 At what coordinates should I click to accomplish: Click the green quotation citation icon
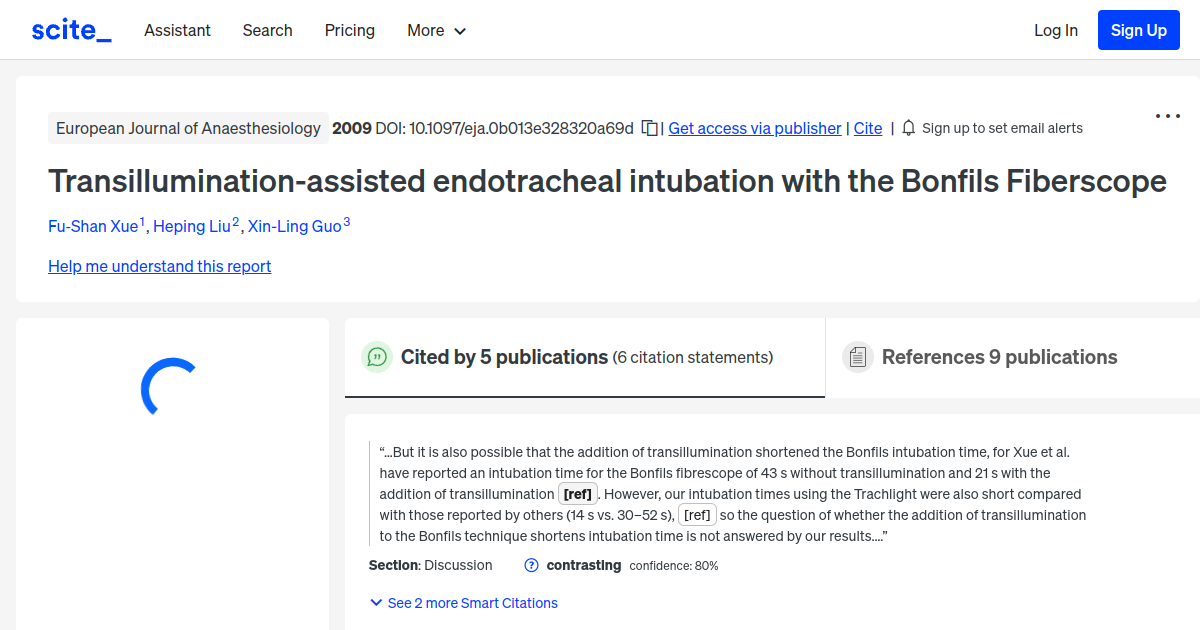377,357
